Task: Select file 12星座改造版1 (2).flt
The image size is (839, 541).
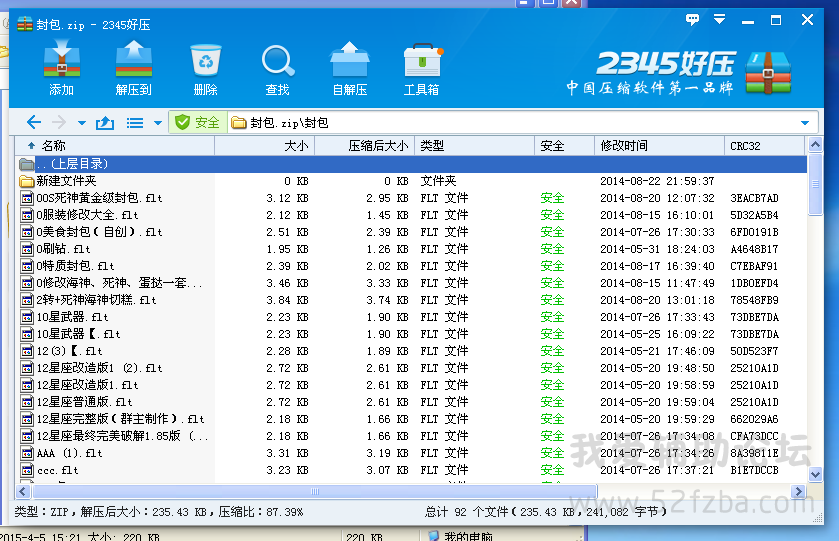Action: coord(411,368)
